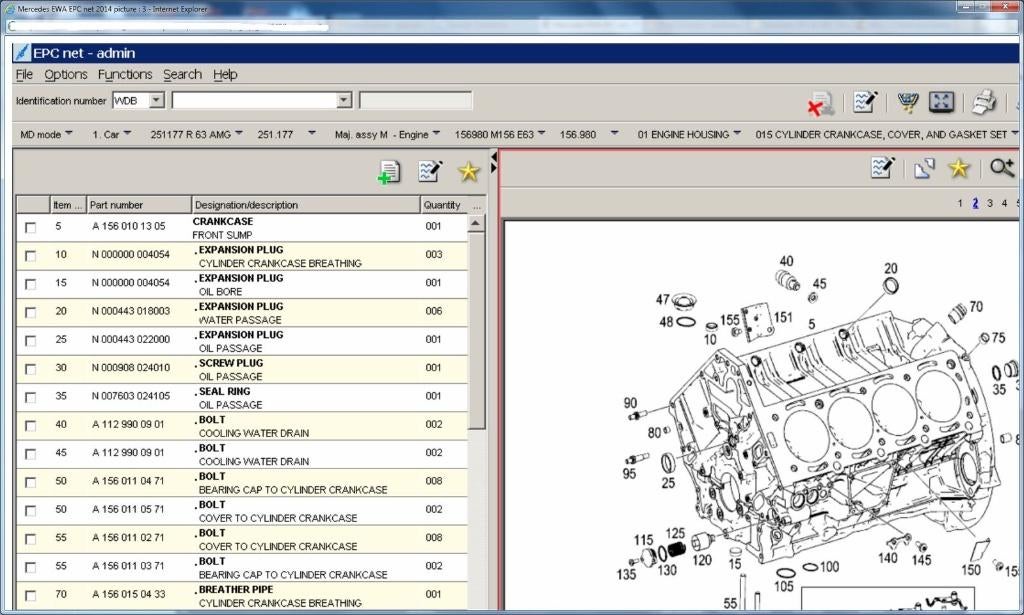1024x615 pixels.
Task: Open the parts shopping basket
Action: (x=908, y=101)
